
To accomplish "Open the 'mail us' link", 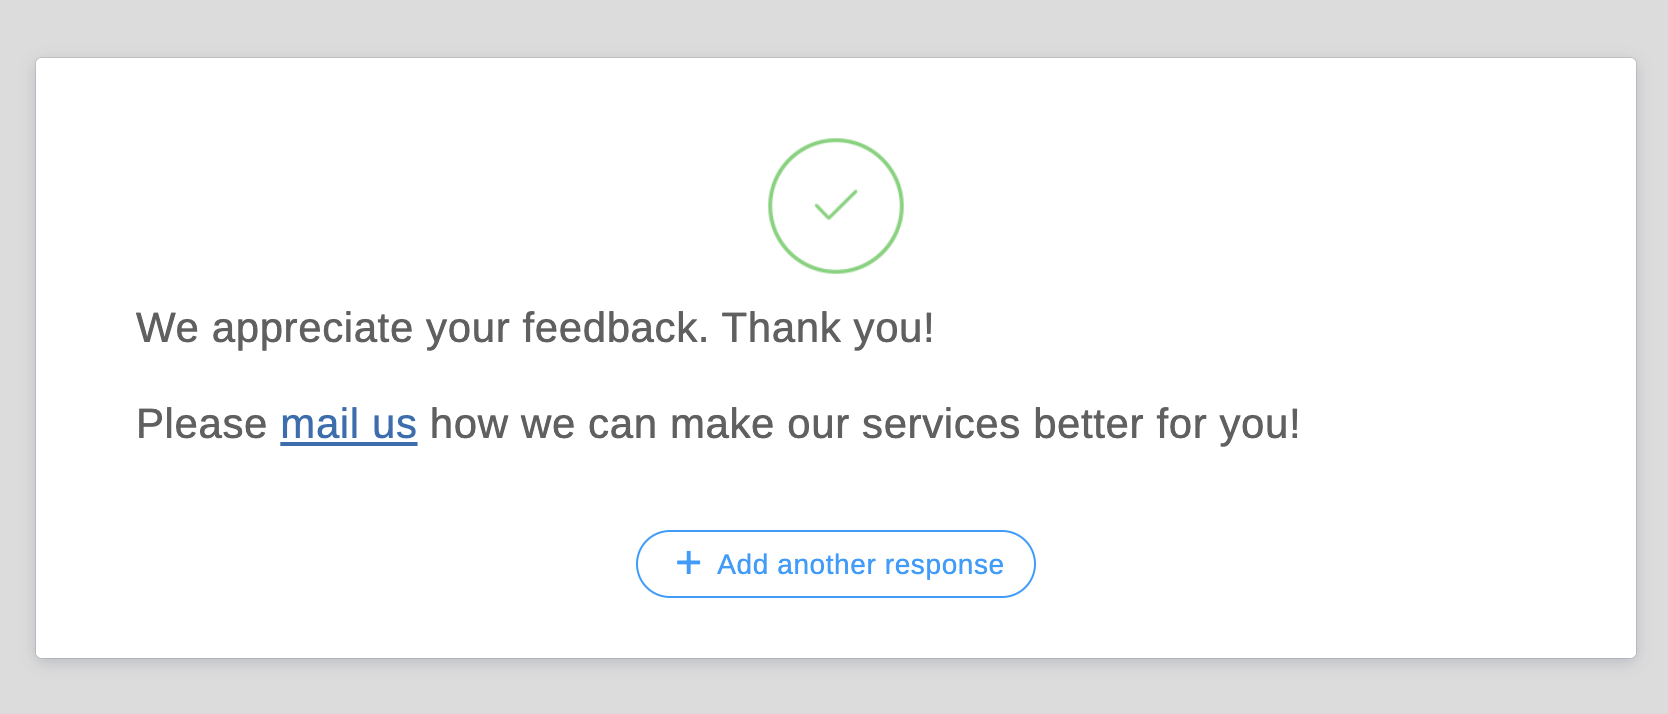I will [348, 424].
